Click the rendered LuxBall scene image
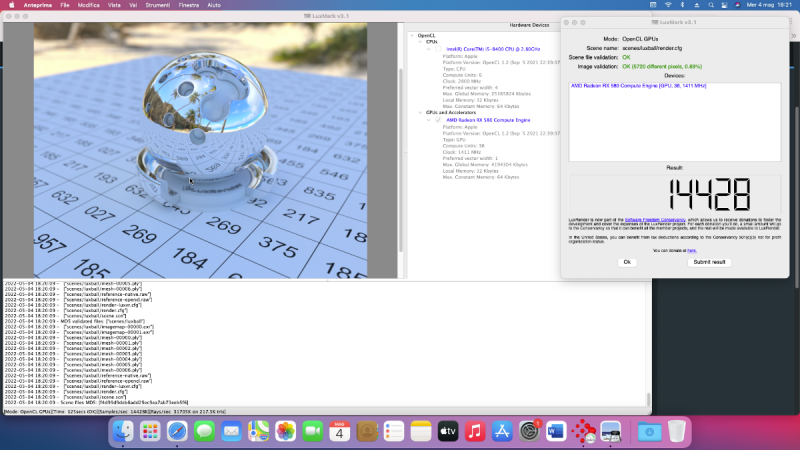 [x=201, y=151]
